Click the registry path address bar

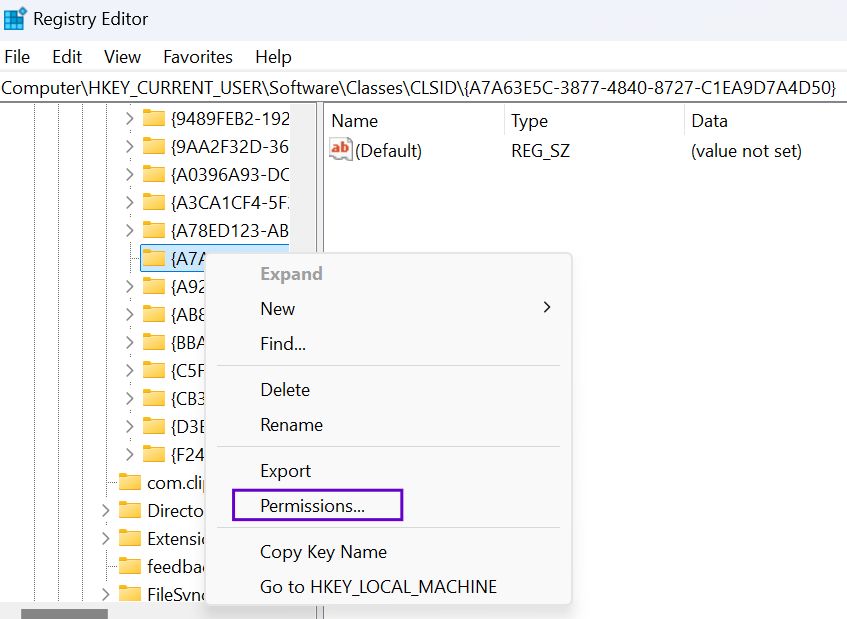click(420, 88)
